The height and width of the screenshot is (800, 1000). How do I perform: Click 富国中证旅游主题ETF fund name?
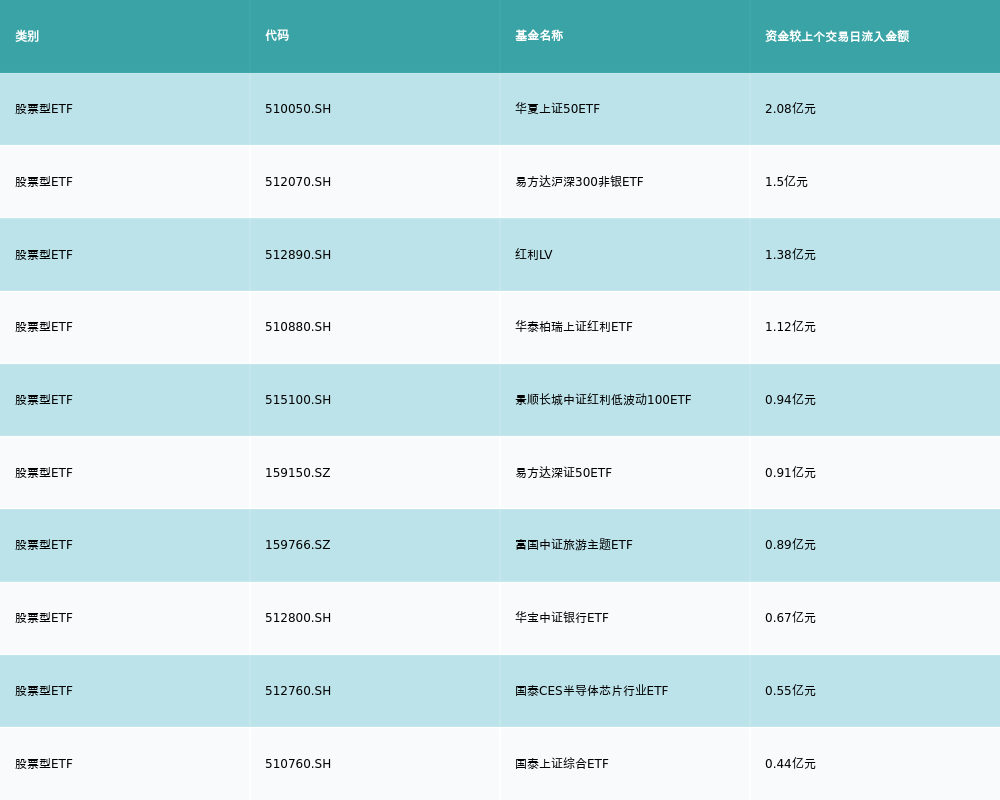point(574,545)
